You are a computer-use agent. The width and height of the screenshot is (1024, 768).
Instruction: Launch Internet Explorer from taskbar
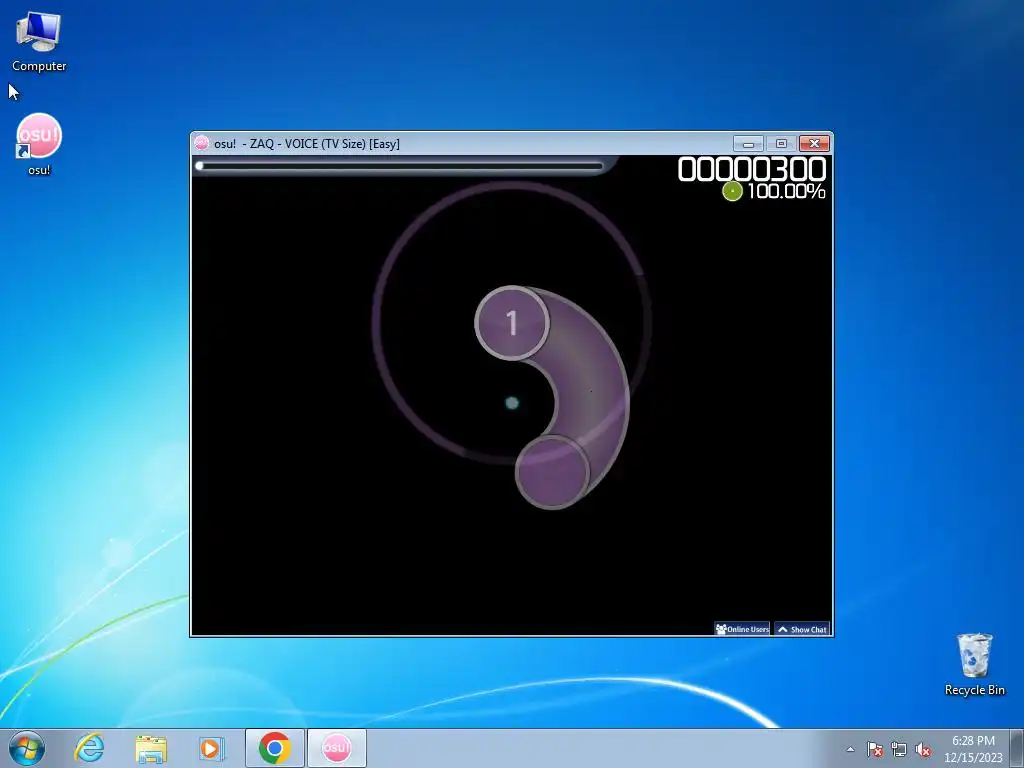point(89,748)
